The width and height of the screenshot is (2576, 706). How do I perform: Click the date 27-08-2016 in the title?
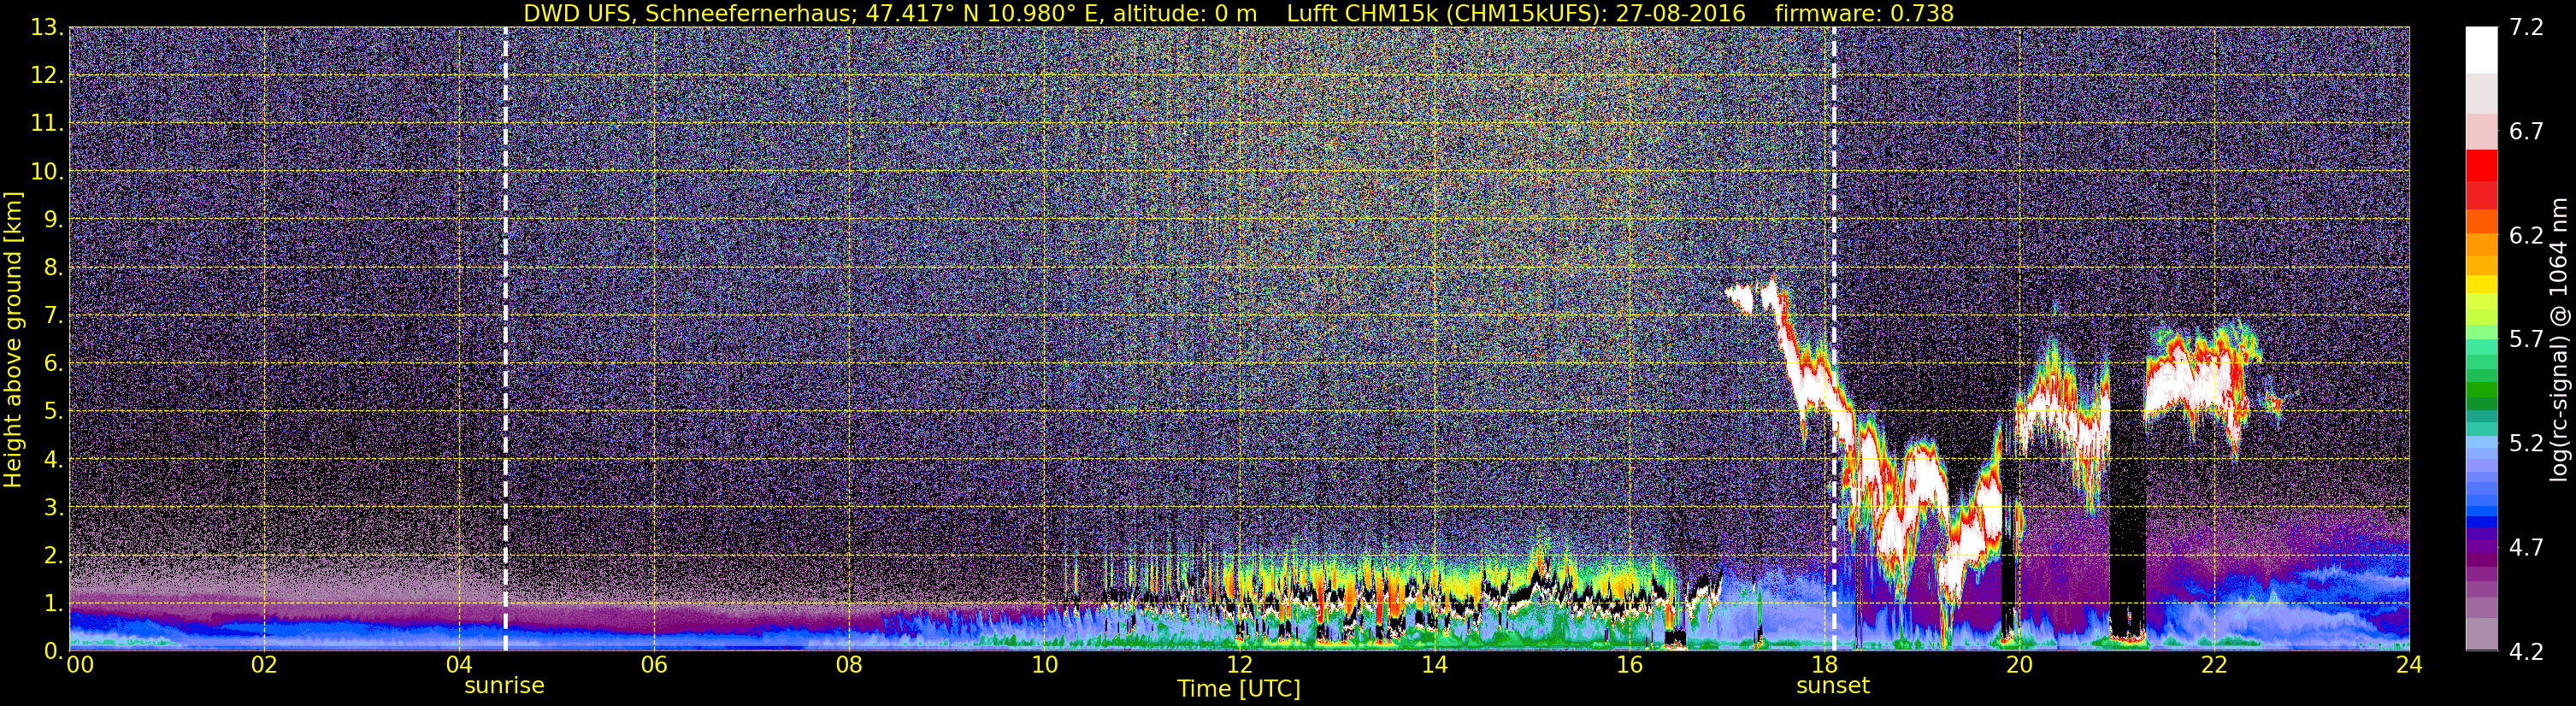pos(1680,13)
